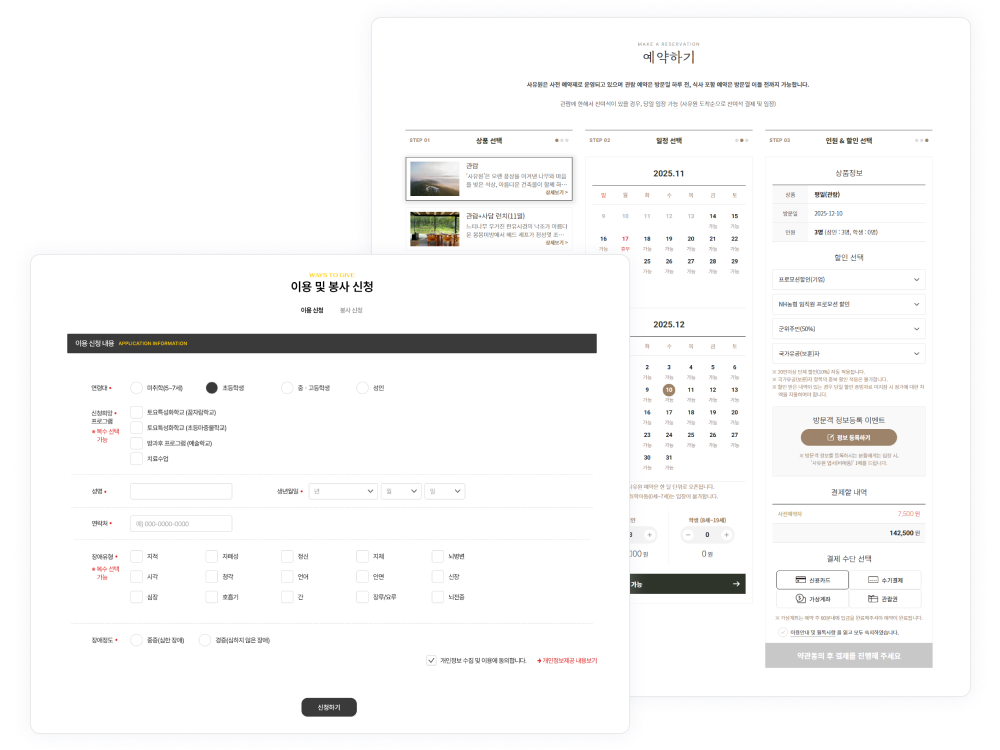
Task: Open the birth year 년 dropdown
Action: tap(342, 492)
